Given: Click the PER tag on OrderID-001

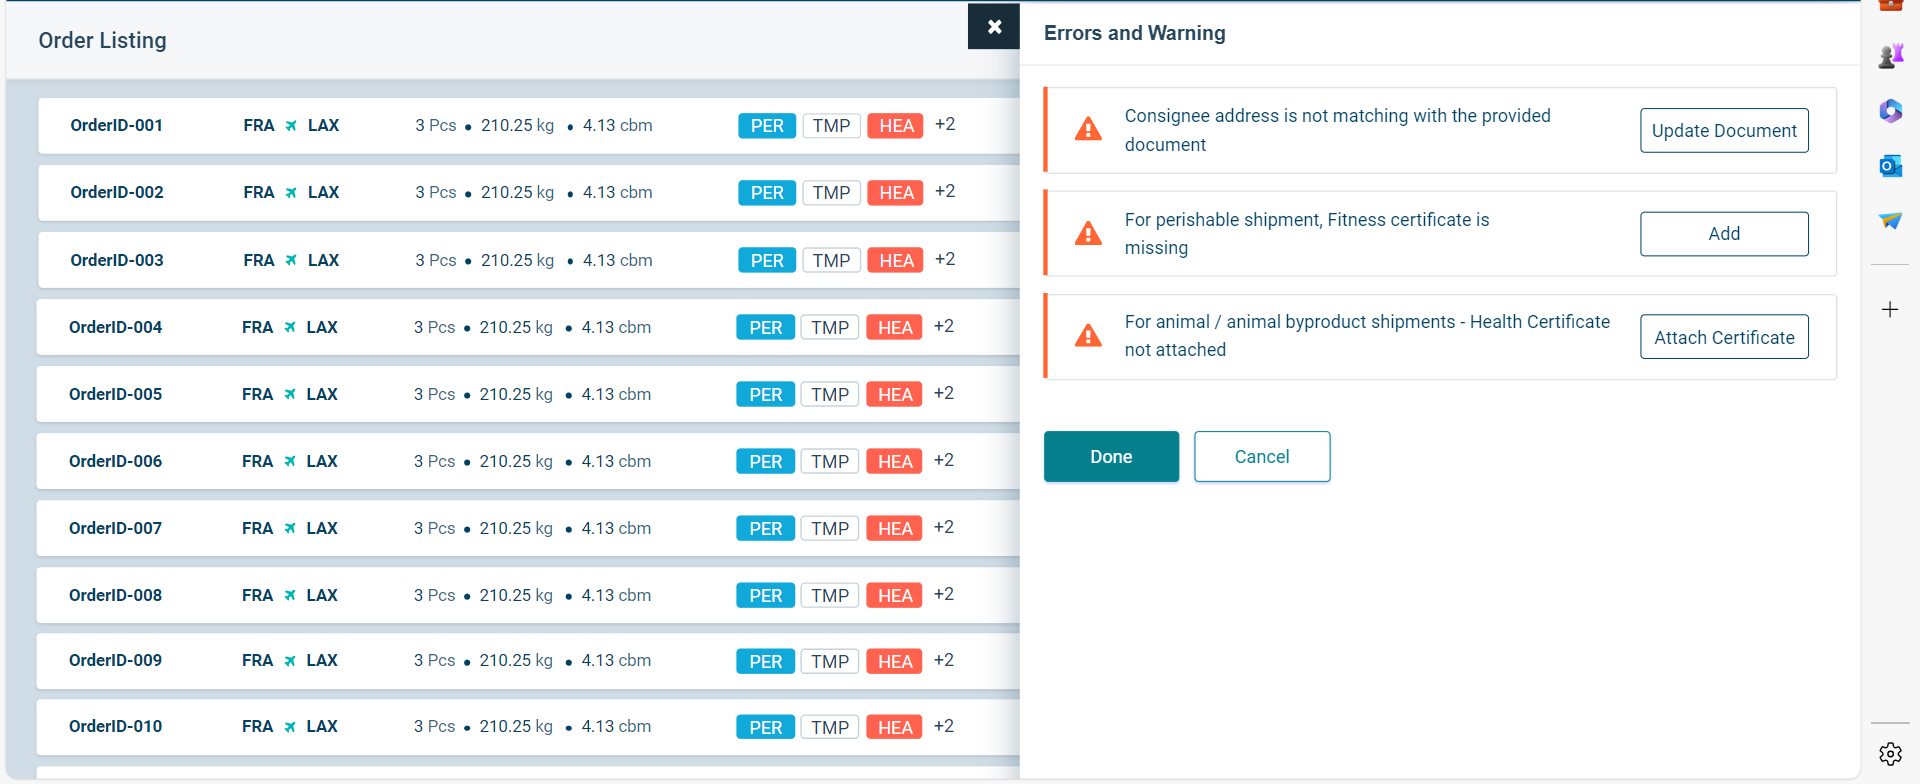Looking at the screenshot, I should pyautogui.click(x=767, y=126).
